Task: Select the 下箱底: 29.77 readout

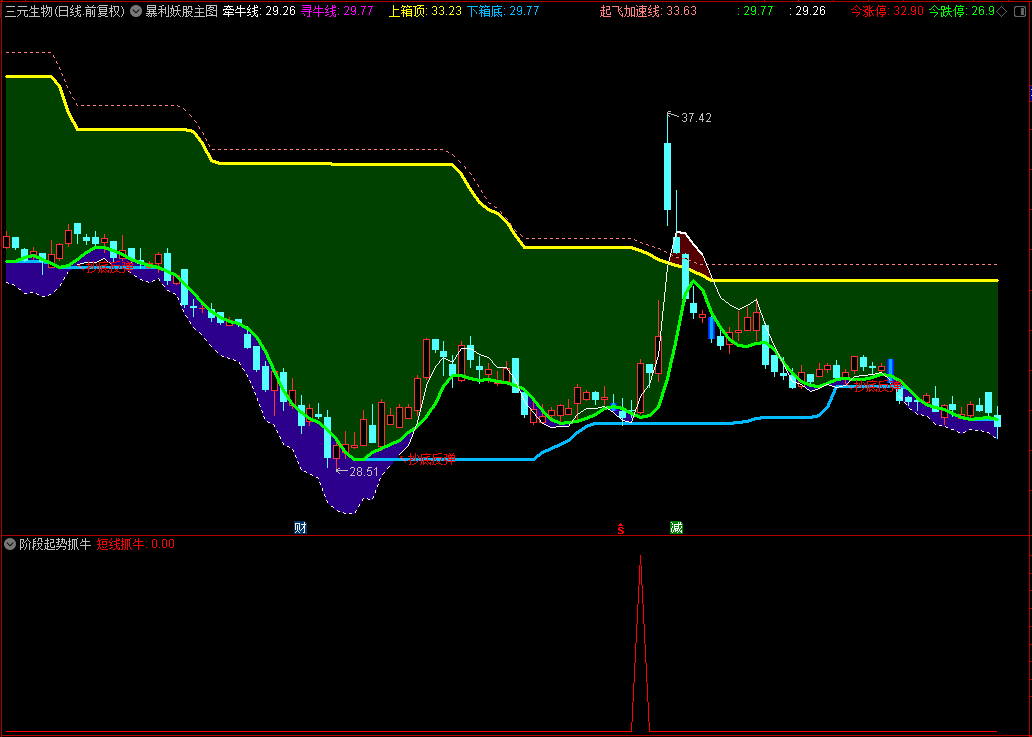Action: pos(503,11)
